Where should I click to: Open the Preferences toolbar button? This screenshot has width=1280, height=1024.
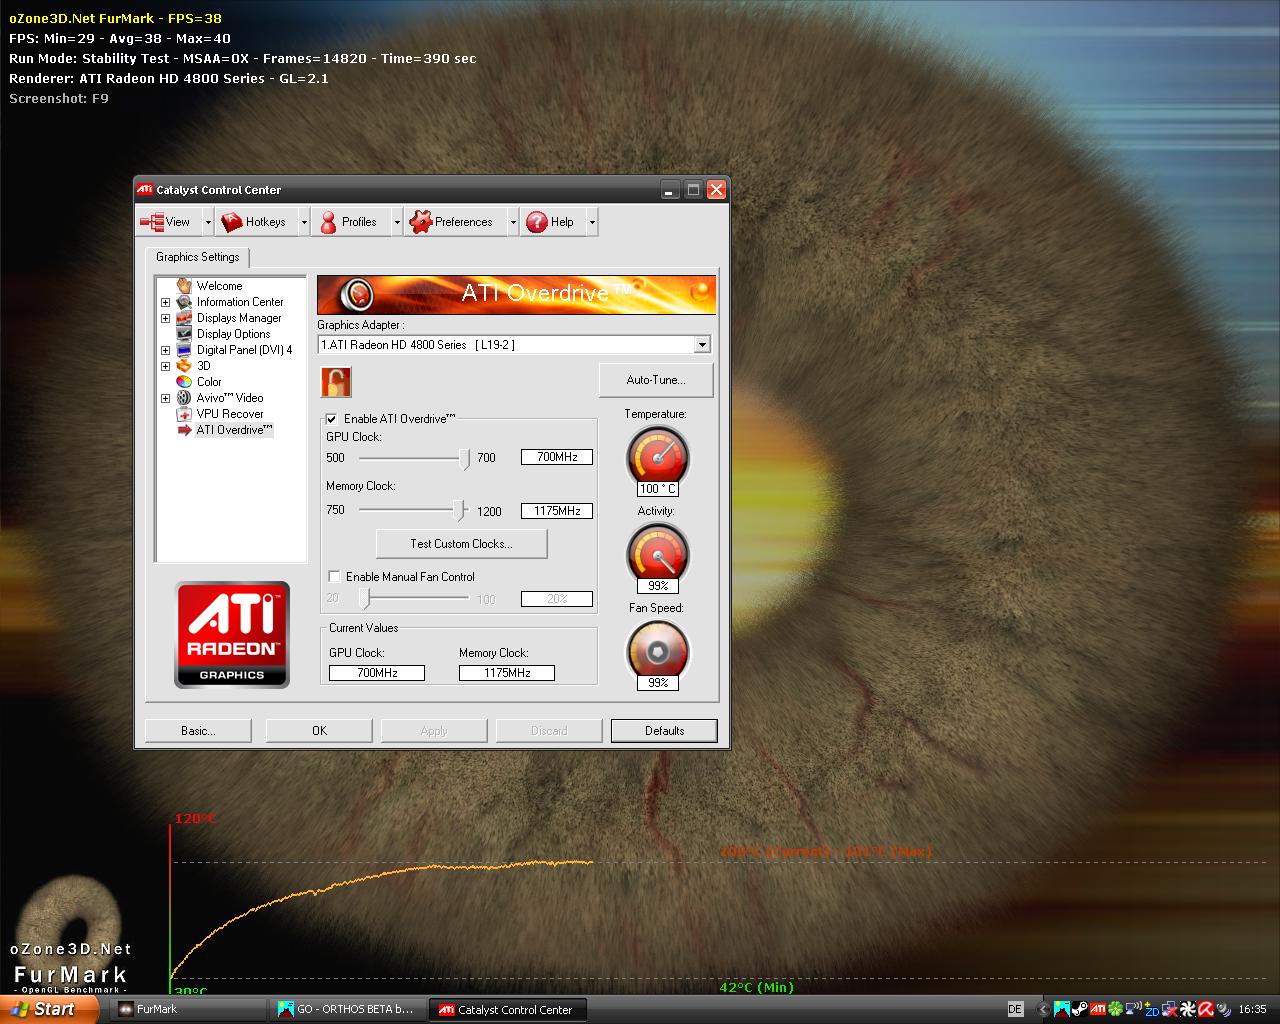(x=454, y=222)
